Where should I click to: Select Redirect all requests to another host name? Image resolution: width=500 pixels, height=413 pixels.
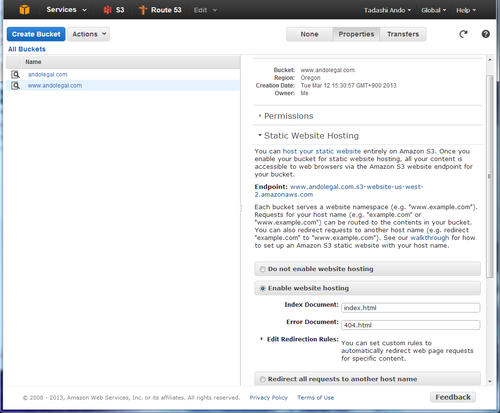(x=263, y=379)
